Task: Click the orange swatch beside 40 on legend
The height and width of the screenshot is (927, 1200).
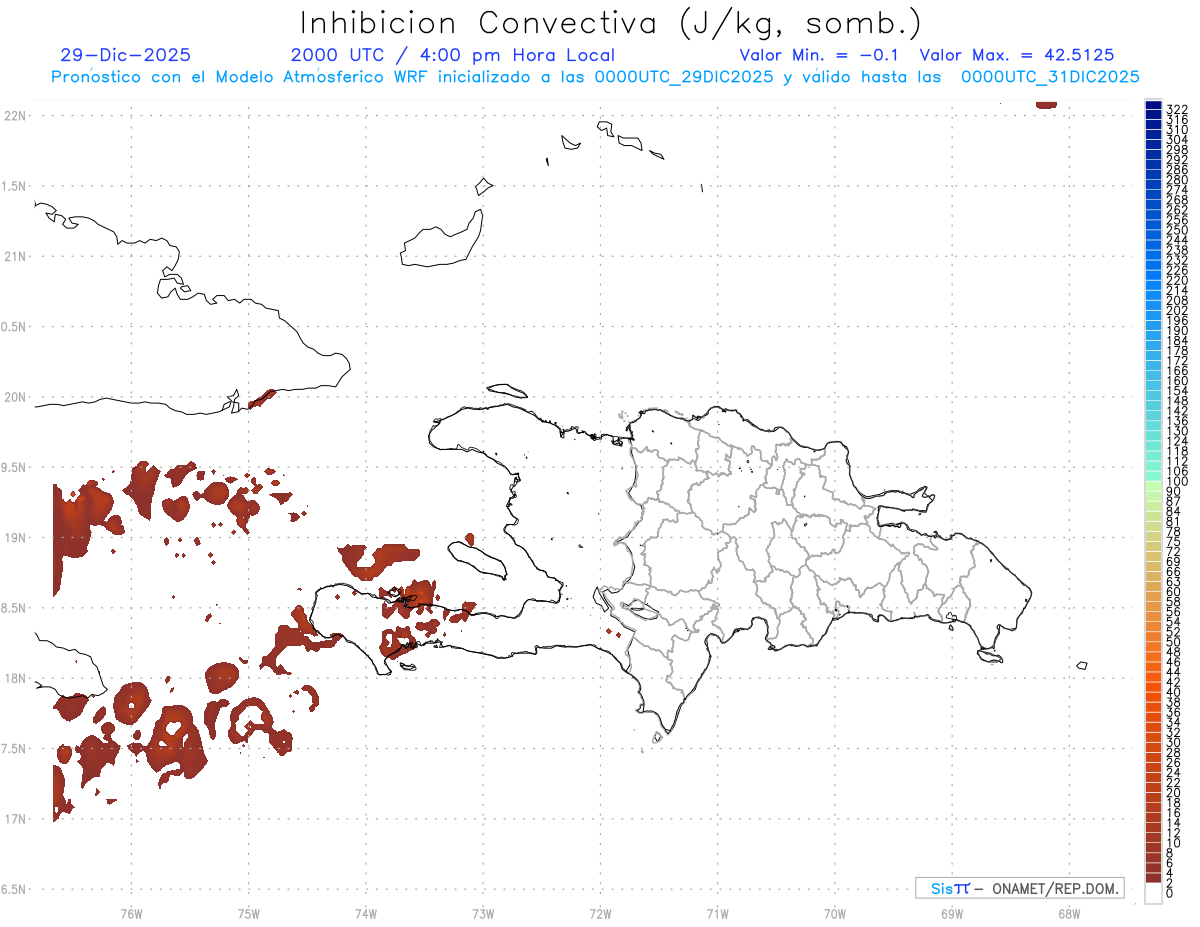Action: 1153,688
